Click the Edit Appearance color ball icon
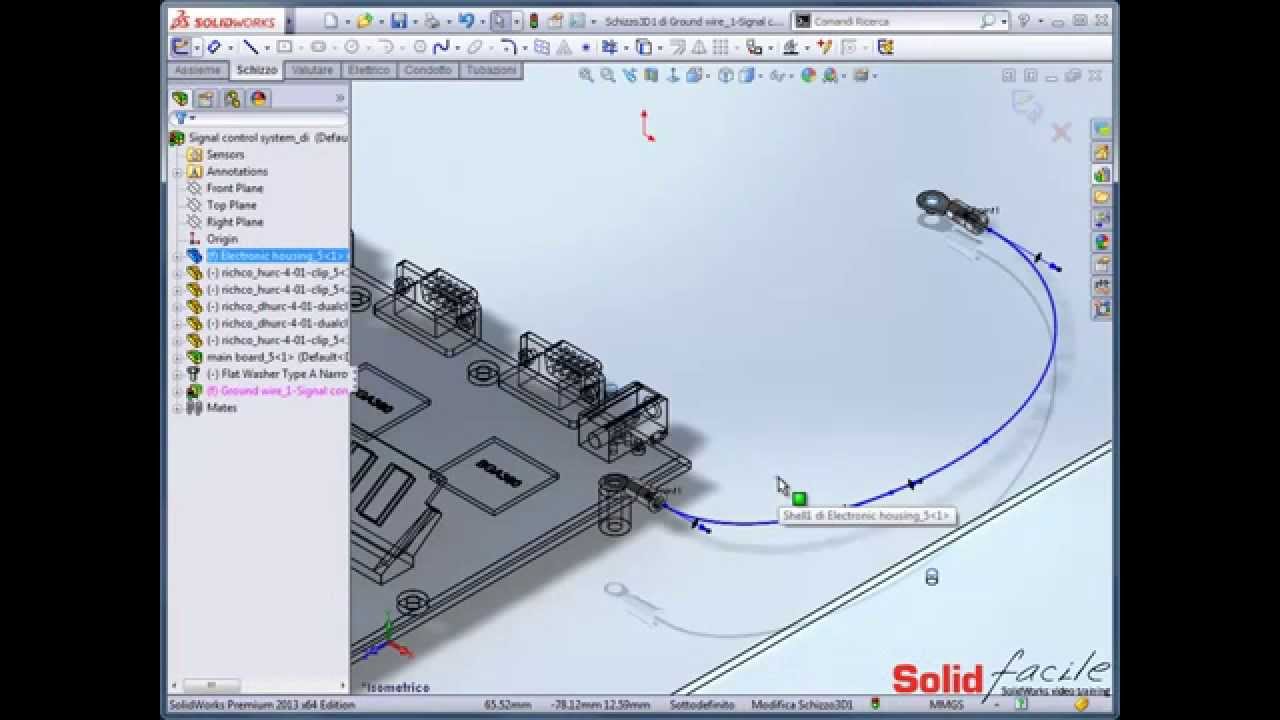This screenshot has width=1280, height=720. [x=808, y=75]
